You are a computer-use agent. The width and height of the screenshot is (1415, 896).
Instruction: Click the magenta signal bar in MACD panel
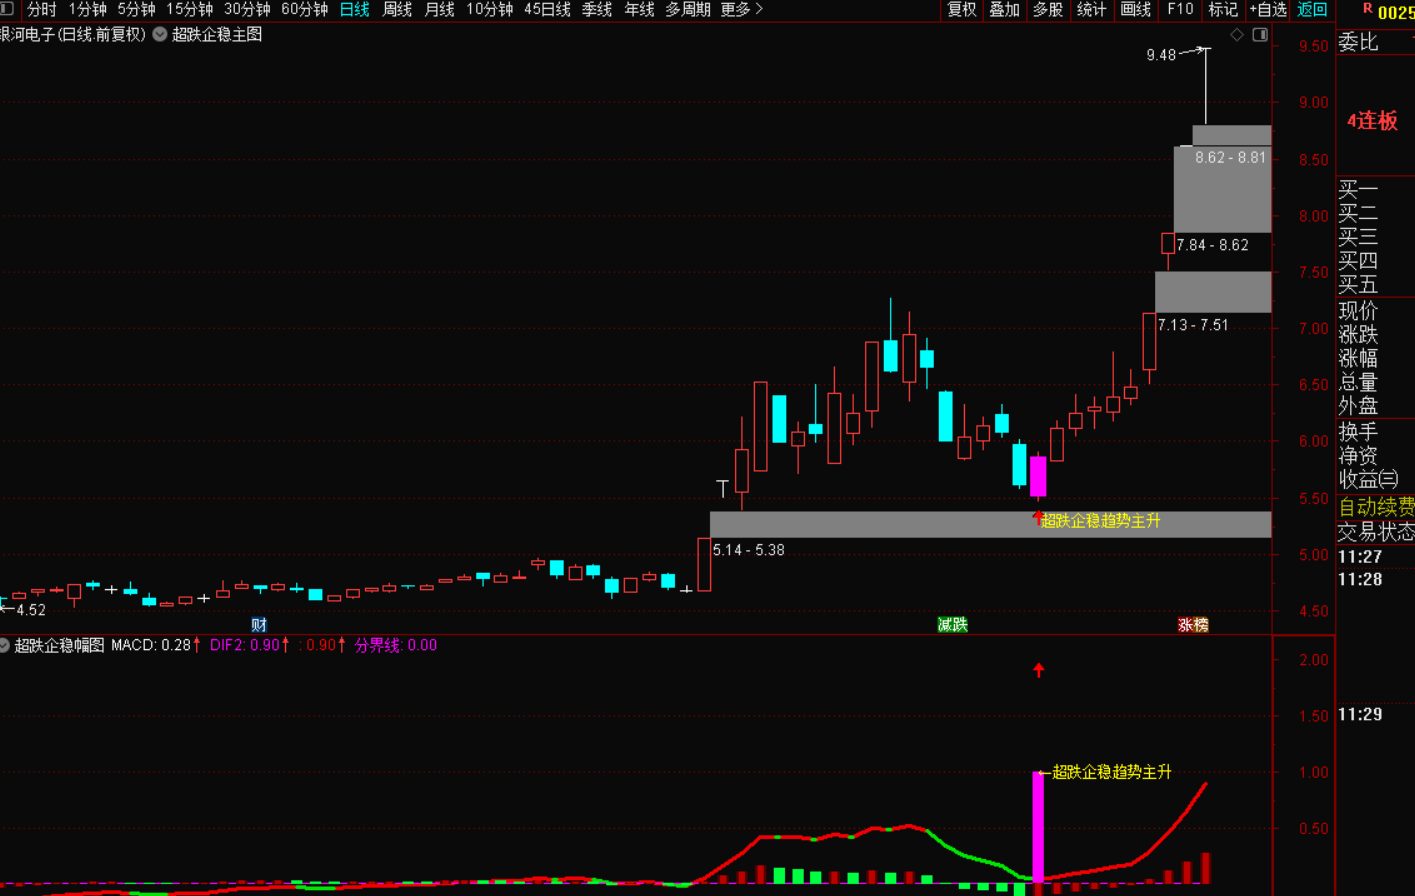coord(1038,825)
